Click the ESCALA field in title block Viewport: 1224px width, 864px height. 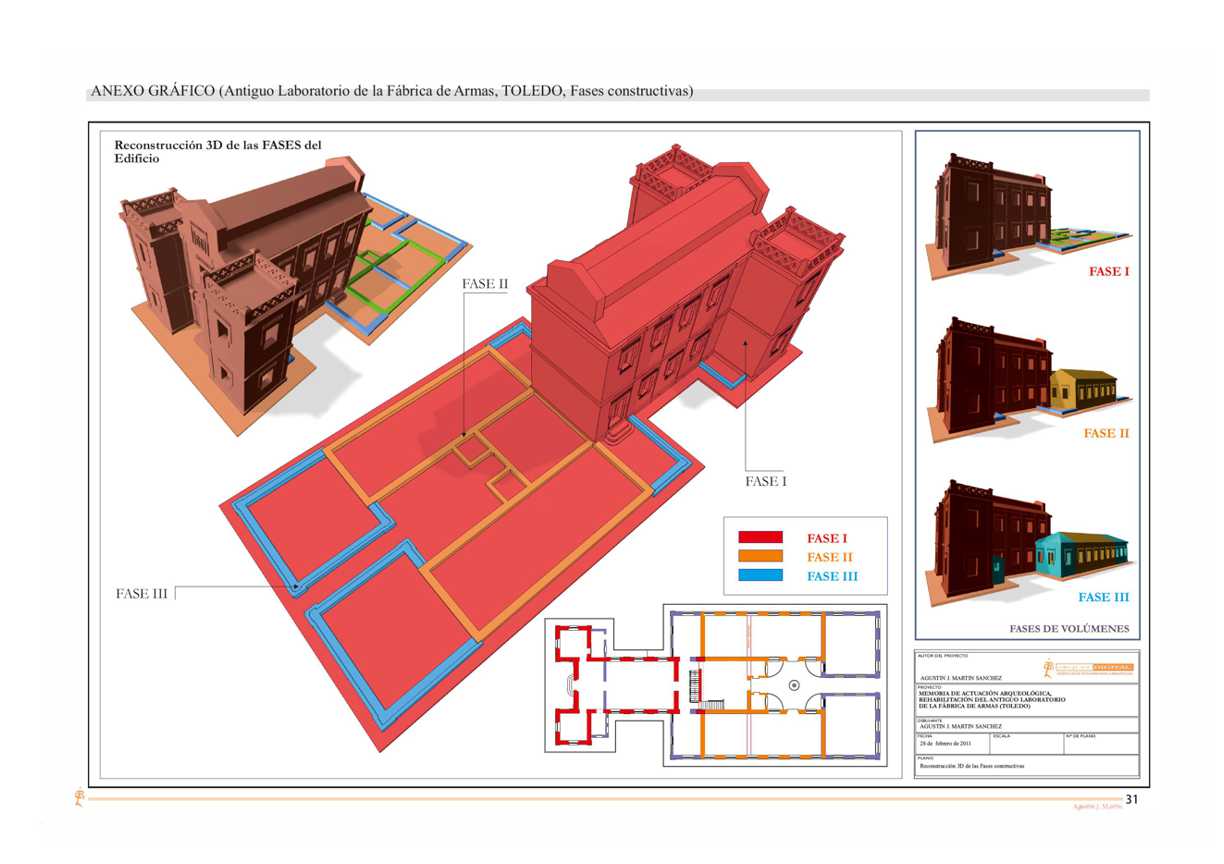[x=1027, y=743]
